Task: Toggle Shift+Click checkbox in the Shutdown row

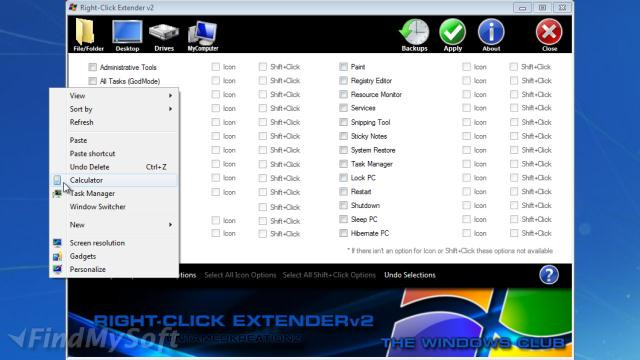Action: [514, 205]
